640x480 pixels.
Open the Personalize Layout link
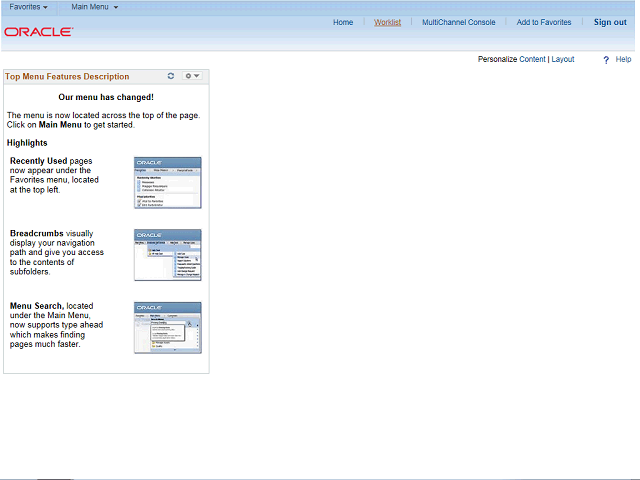(563, 59)
